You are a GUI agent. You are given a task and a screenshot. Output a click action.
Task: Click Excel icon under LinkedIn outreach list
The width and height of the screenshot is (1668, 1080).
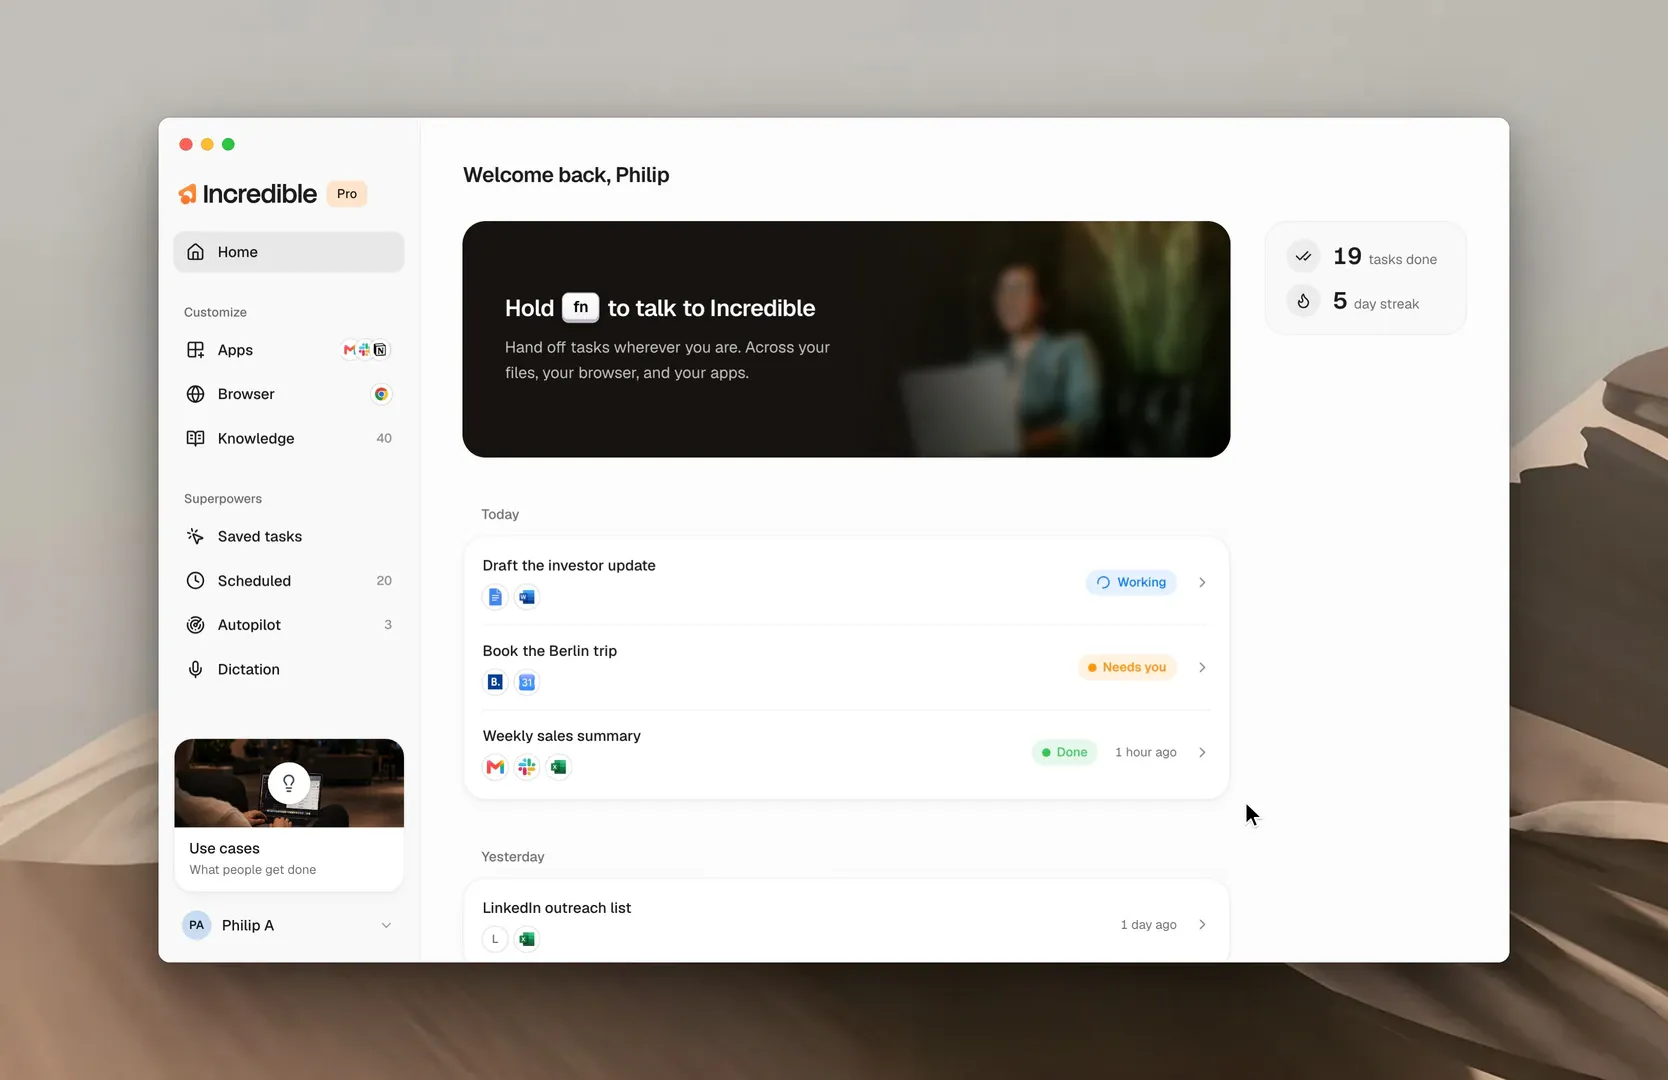[x=527, y=939]
